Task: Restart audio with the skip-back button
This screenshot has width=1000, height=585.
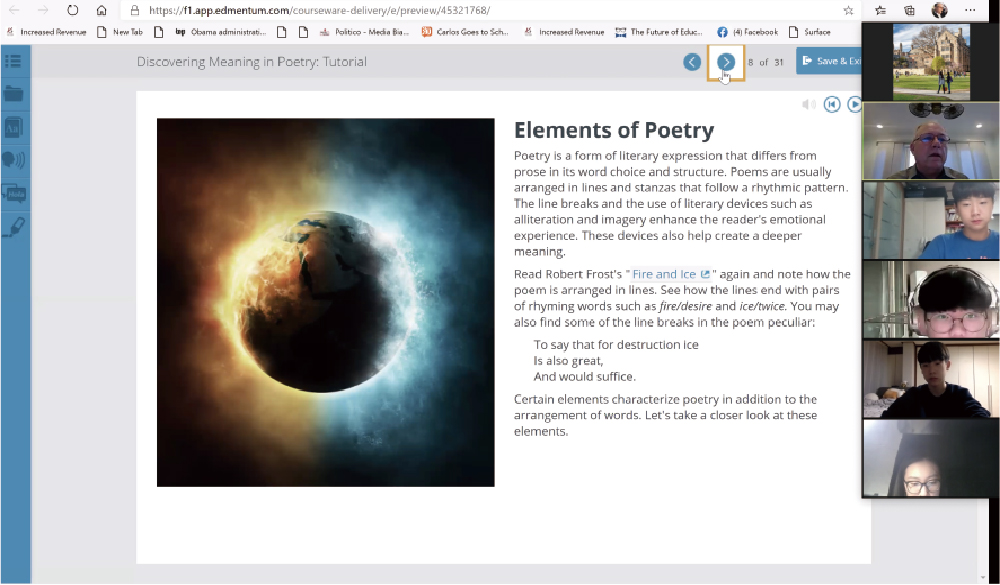Action: click(x=832, y=104)
